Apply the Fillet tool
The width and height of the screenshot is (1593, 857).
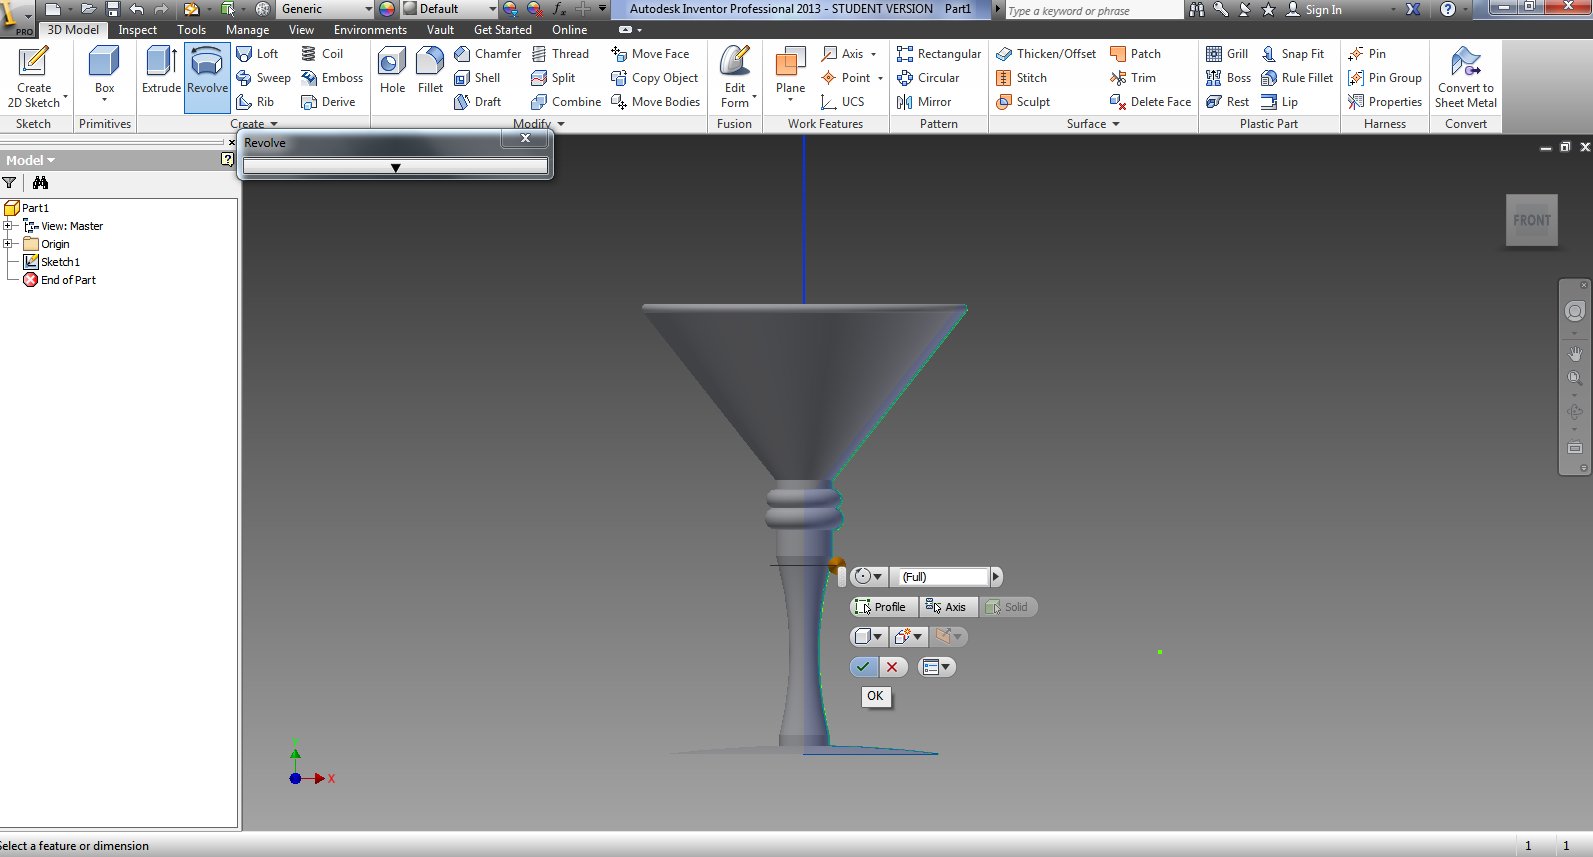point(430,71)
